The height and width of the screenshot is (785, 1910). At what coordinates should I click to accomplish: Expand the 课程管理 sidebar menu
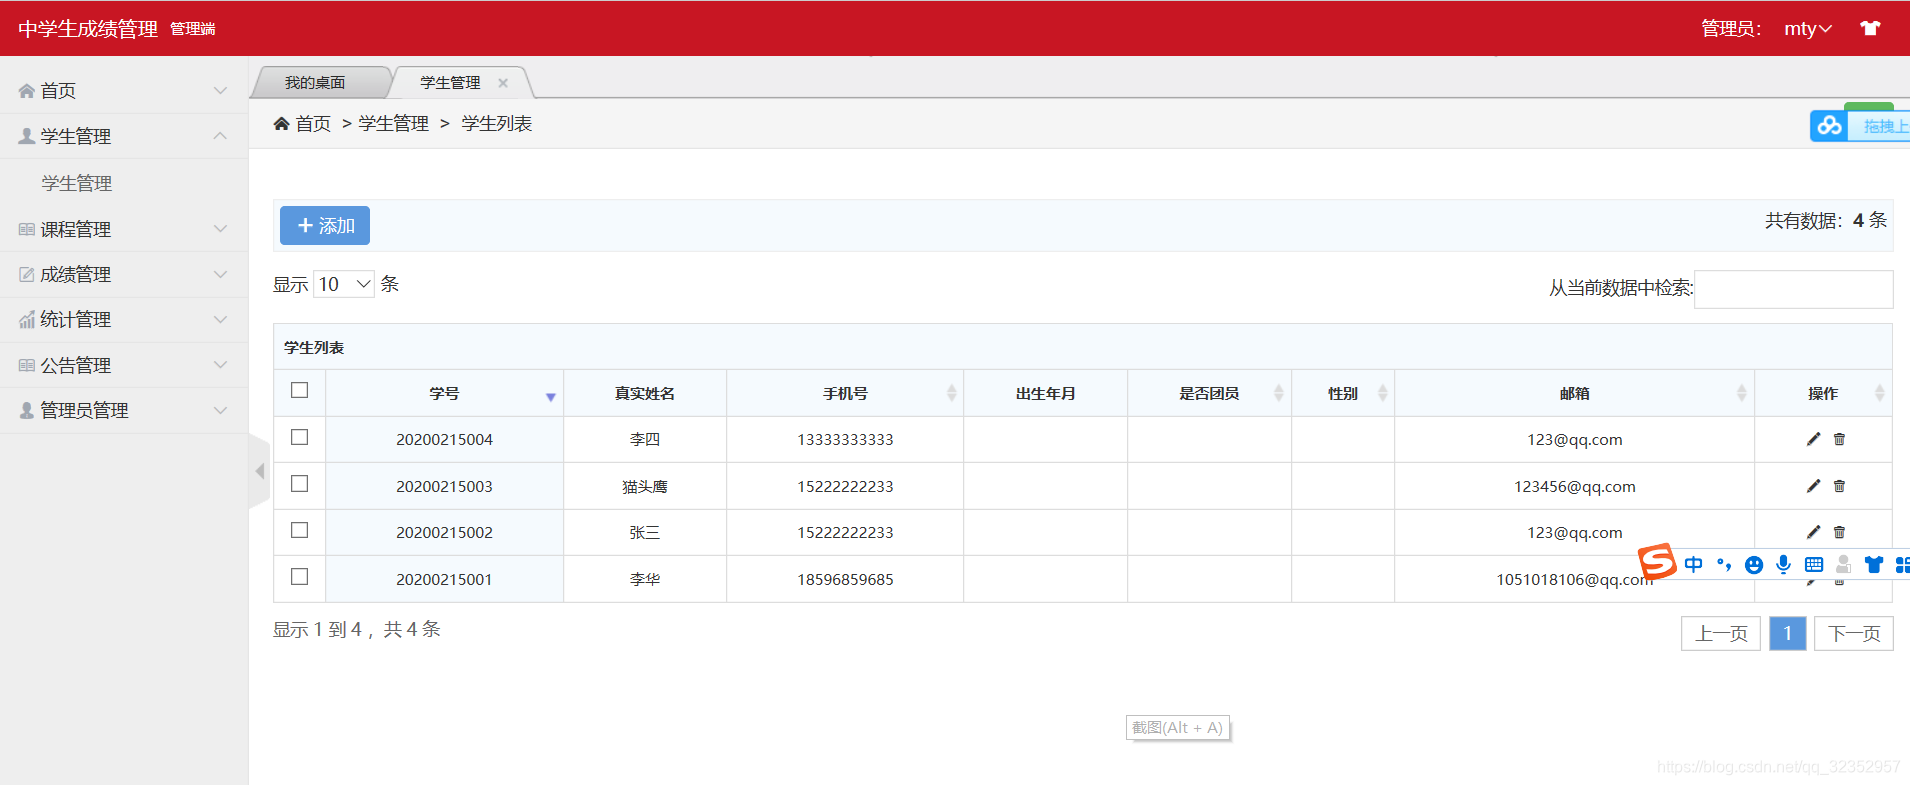124,229
